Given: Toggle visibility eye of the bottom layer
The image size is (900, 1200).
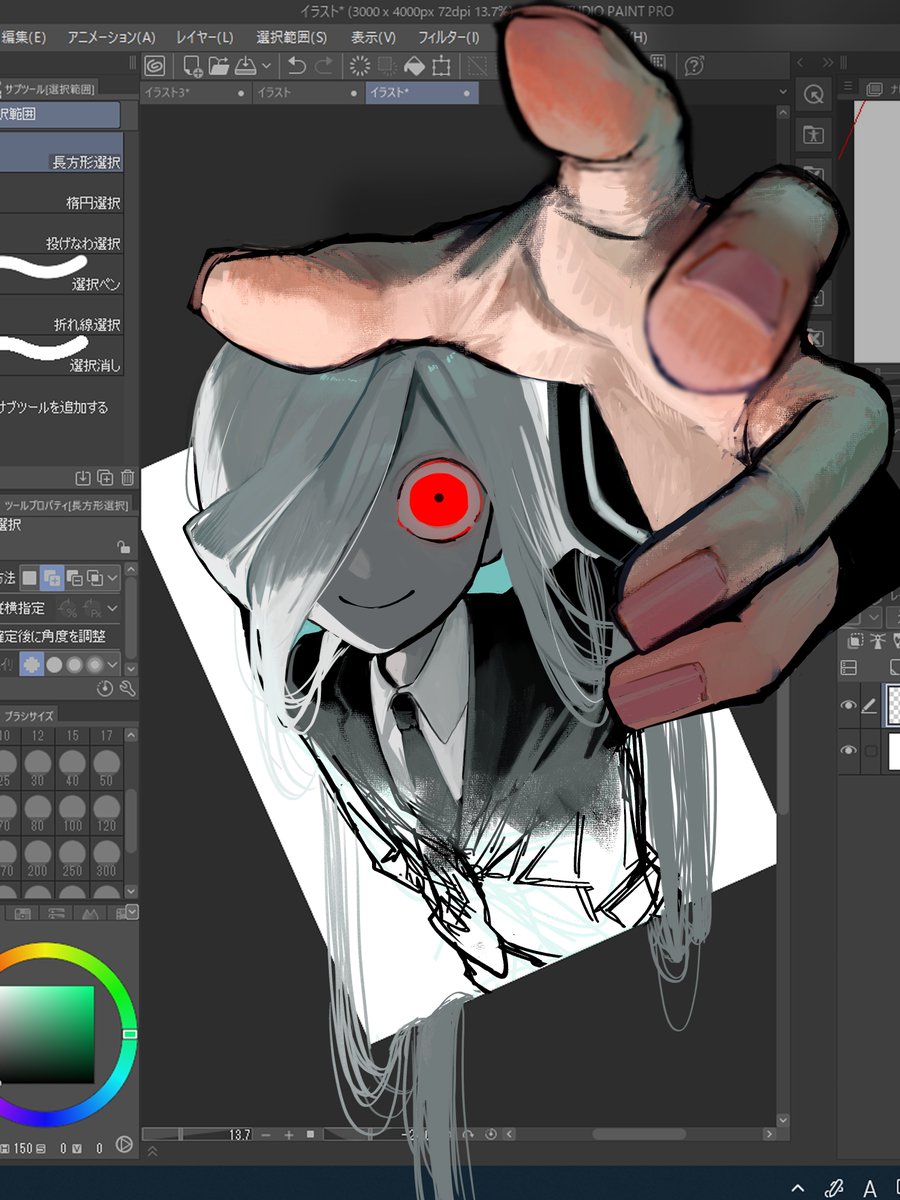Looking at the screenshot, I should point(848,751).
